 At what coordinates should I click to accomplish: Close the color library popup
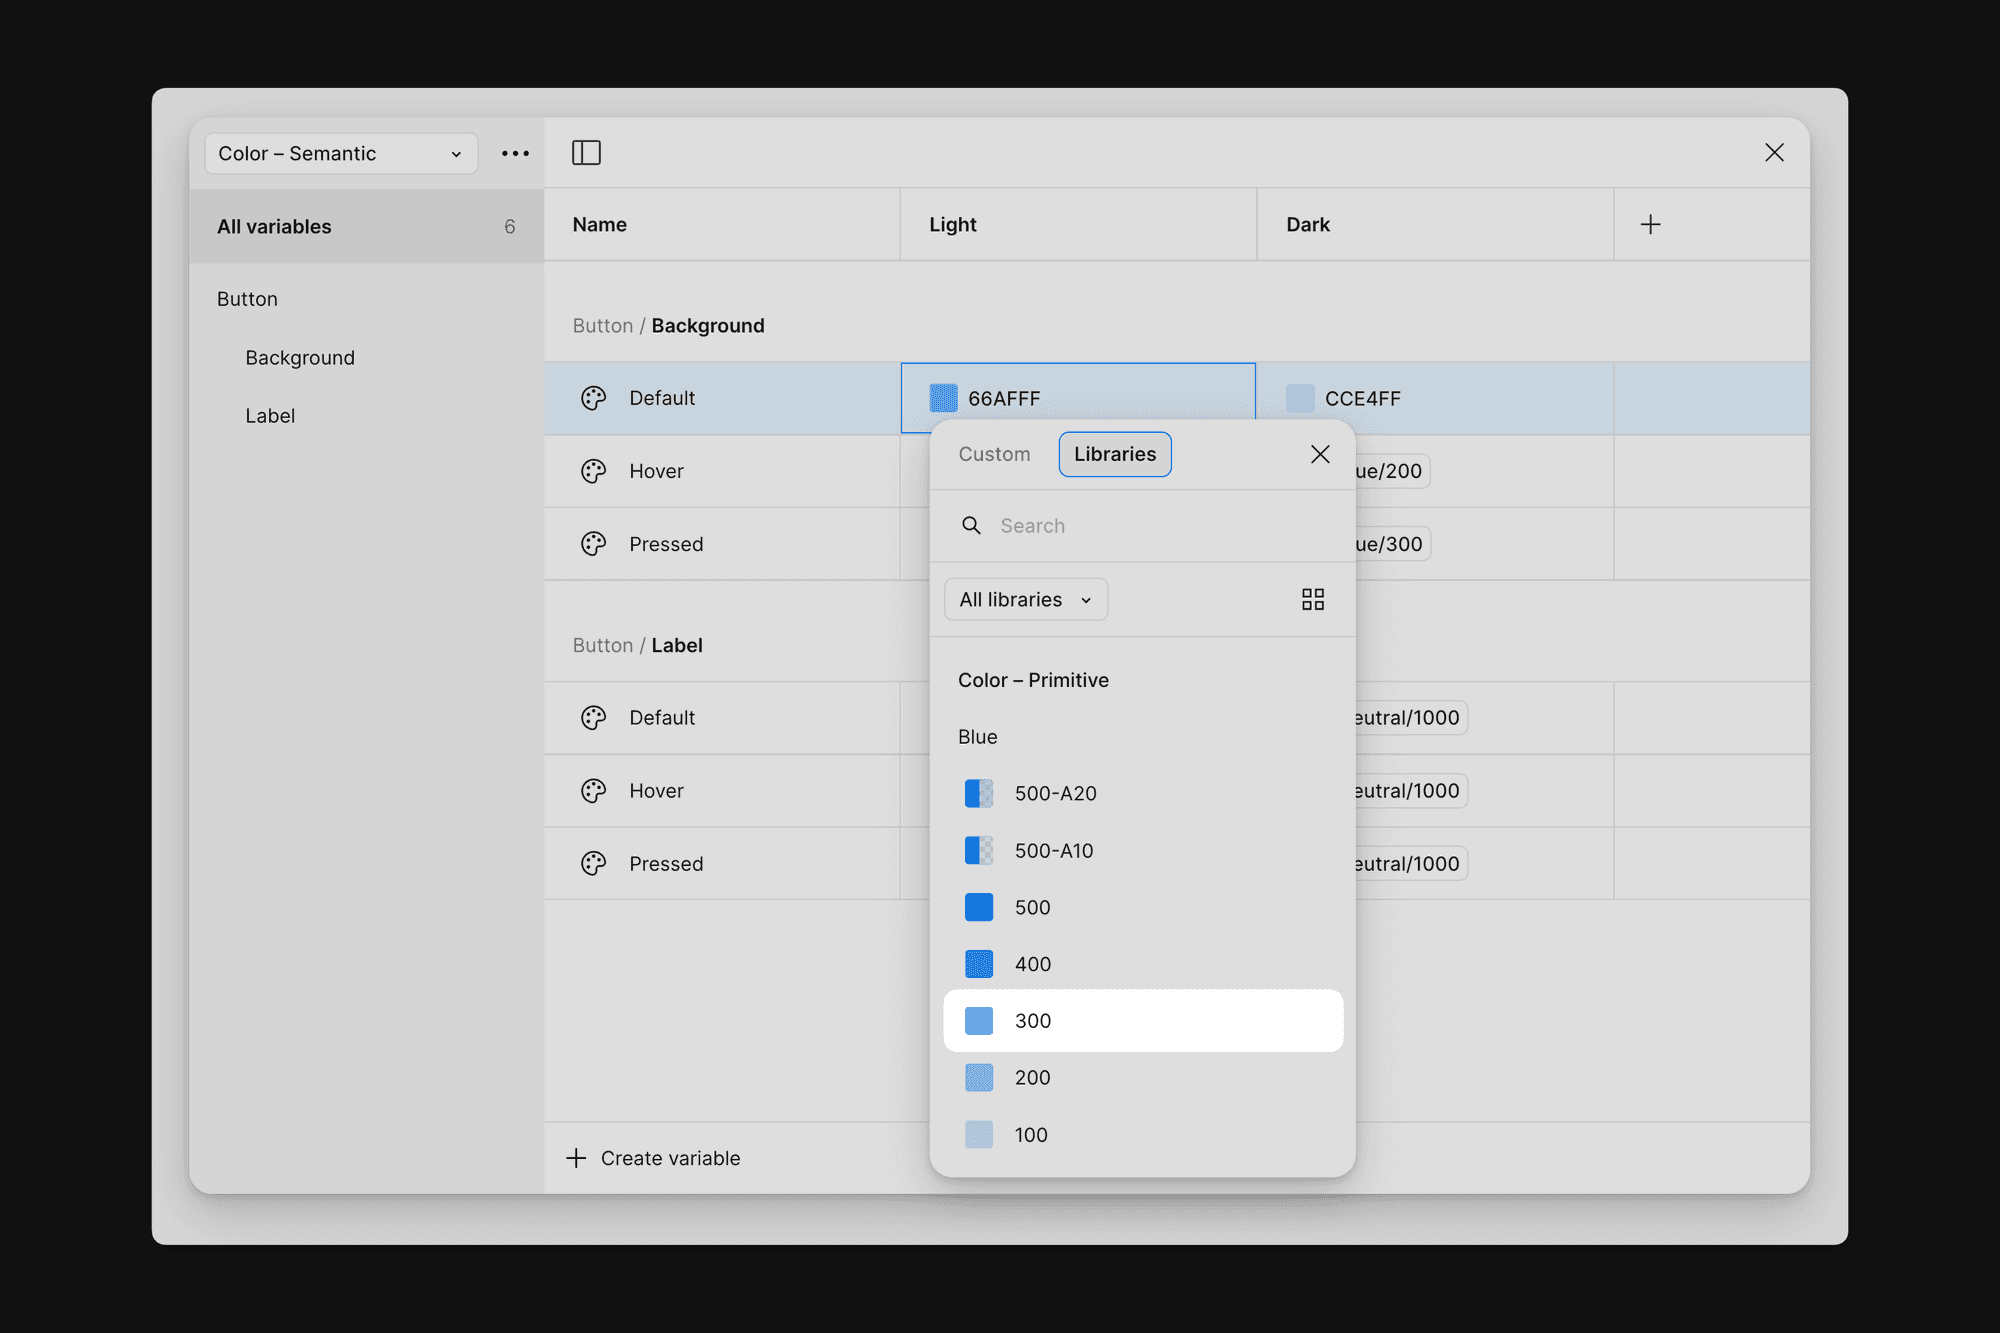[x=1320, y=454]
